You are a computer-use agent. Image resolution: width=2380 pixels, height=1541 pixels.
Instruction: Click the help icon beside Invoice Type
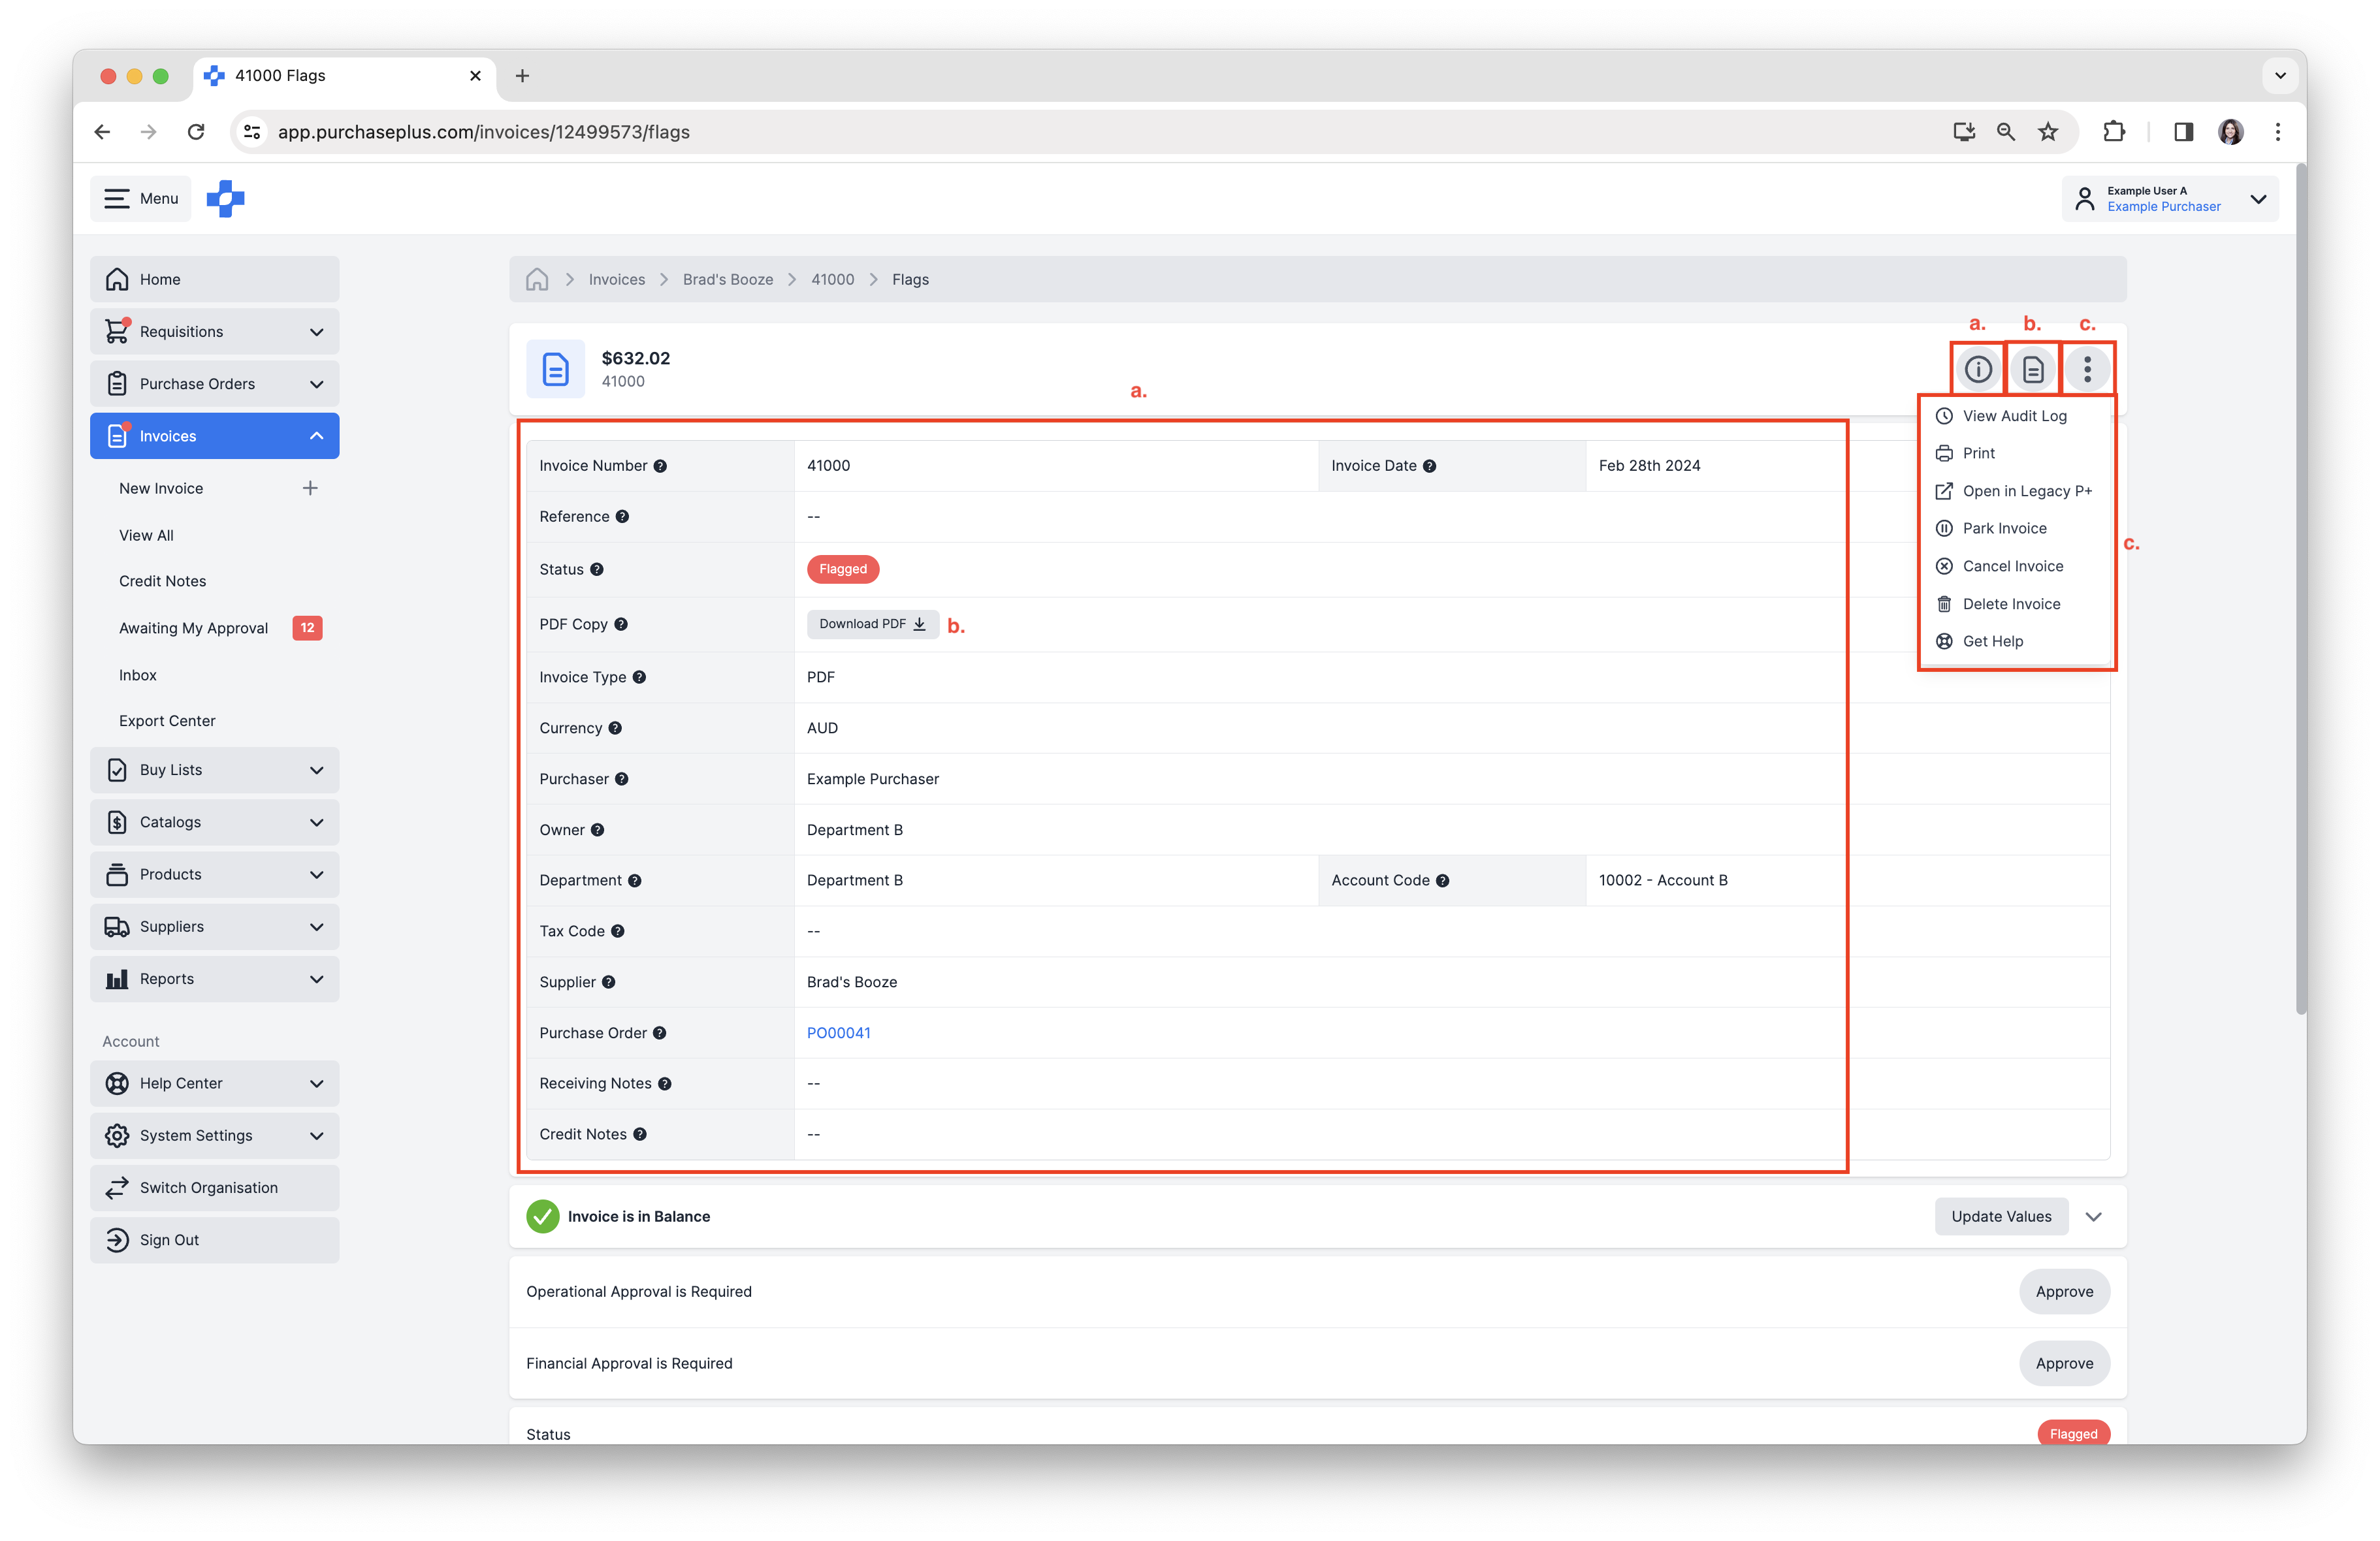coord(639,677)
